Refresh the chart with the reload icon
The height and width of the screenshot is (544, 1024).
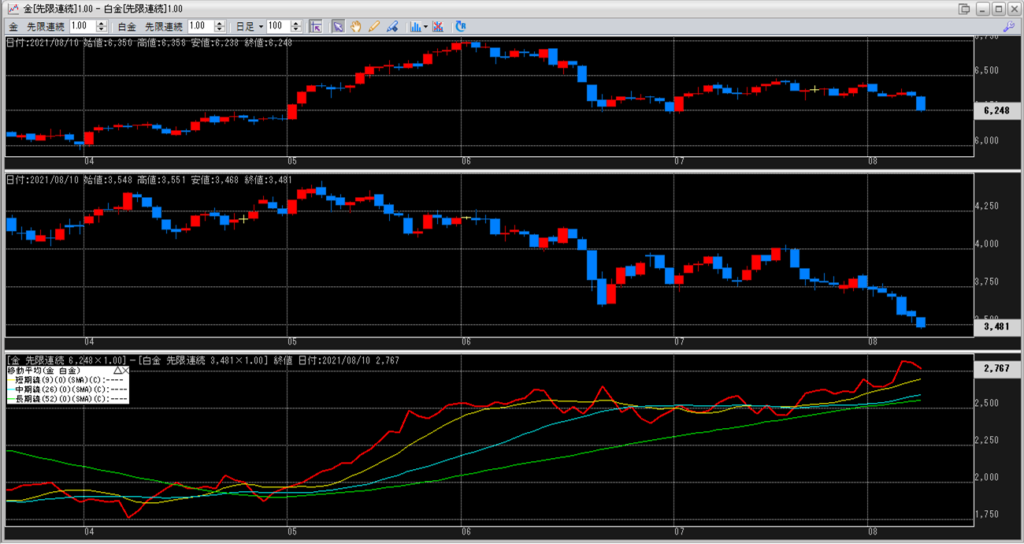pos(460,25)
